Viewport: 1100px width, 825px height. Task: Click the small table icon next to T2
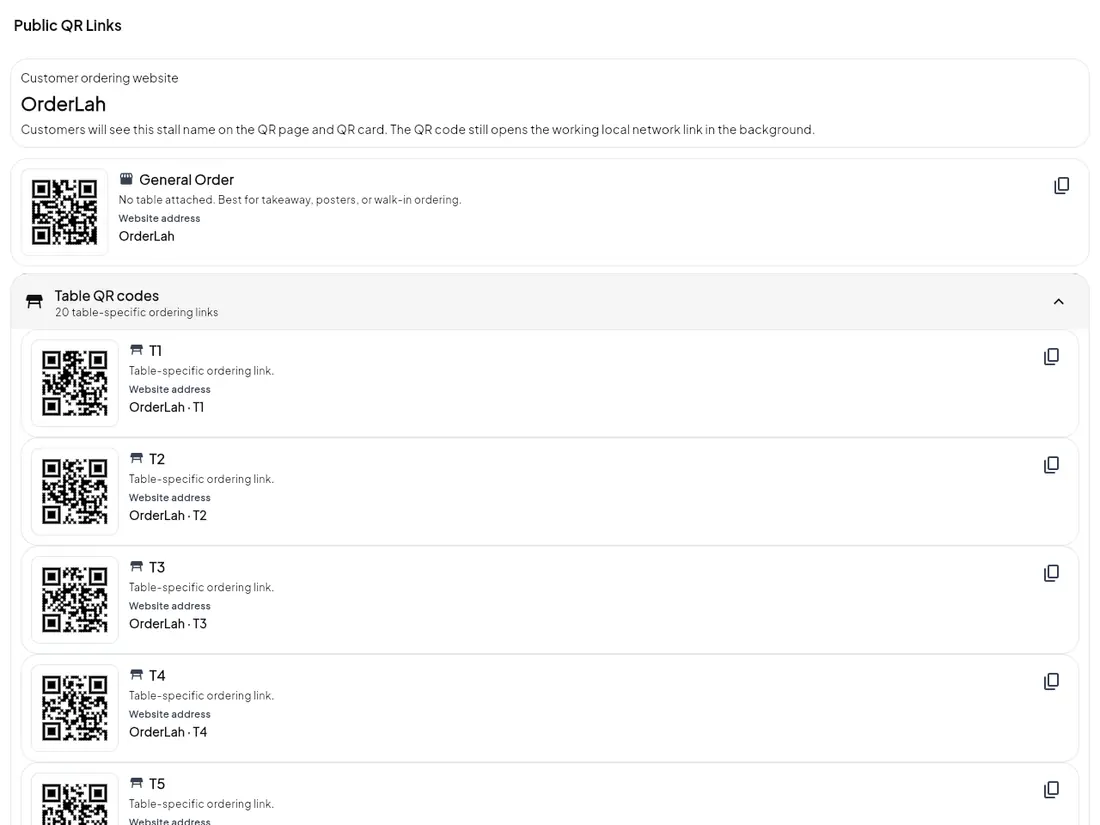tap(136, 458)
